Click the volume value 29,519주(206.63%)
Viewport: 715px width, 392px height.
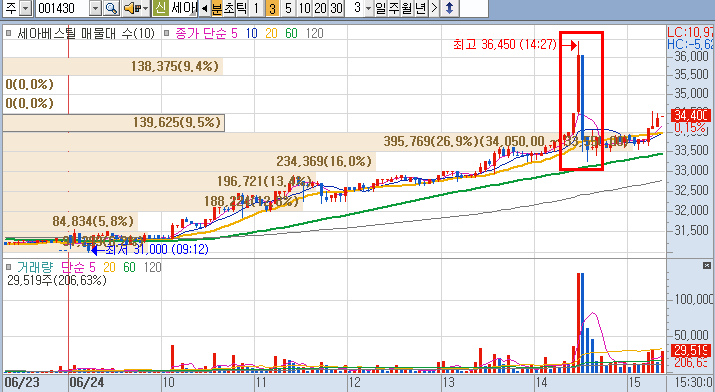(x=57, y=280)
